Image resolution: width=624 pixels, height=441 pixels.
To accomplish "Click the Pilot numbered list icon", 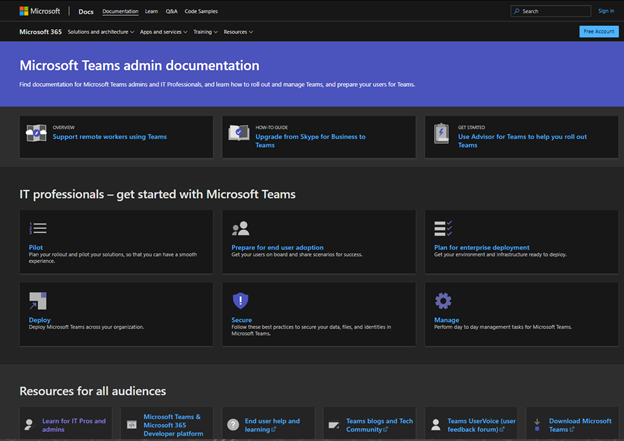I will (38, 228).
